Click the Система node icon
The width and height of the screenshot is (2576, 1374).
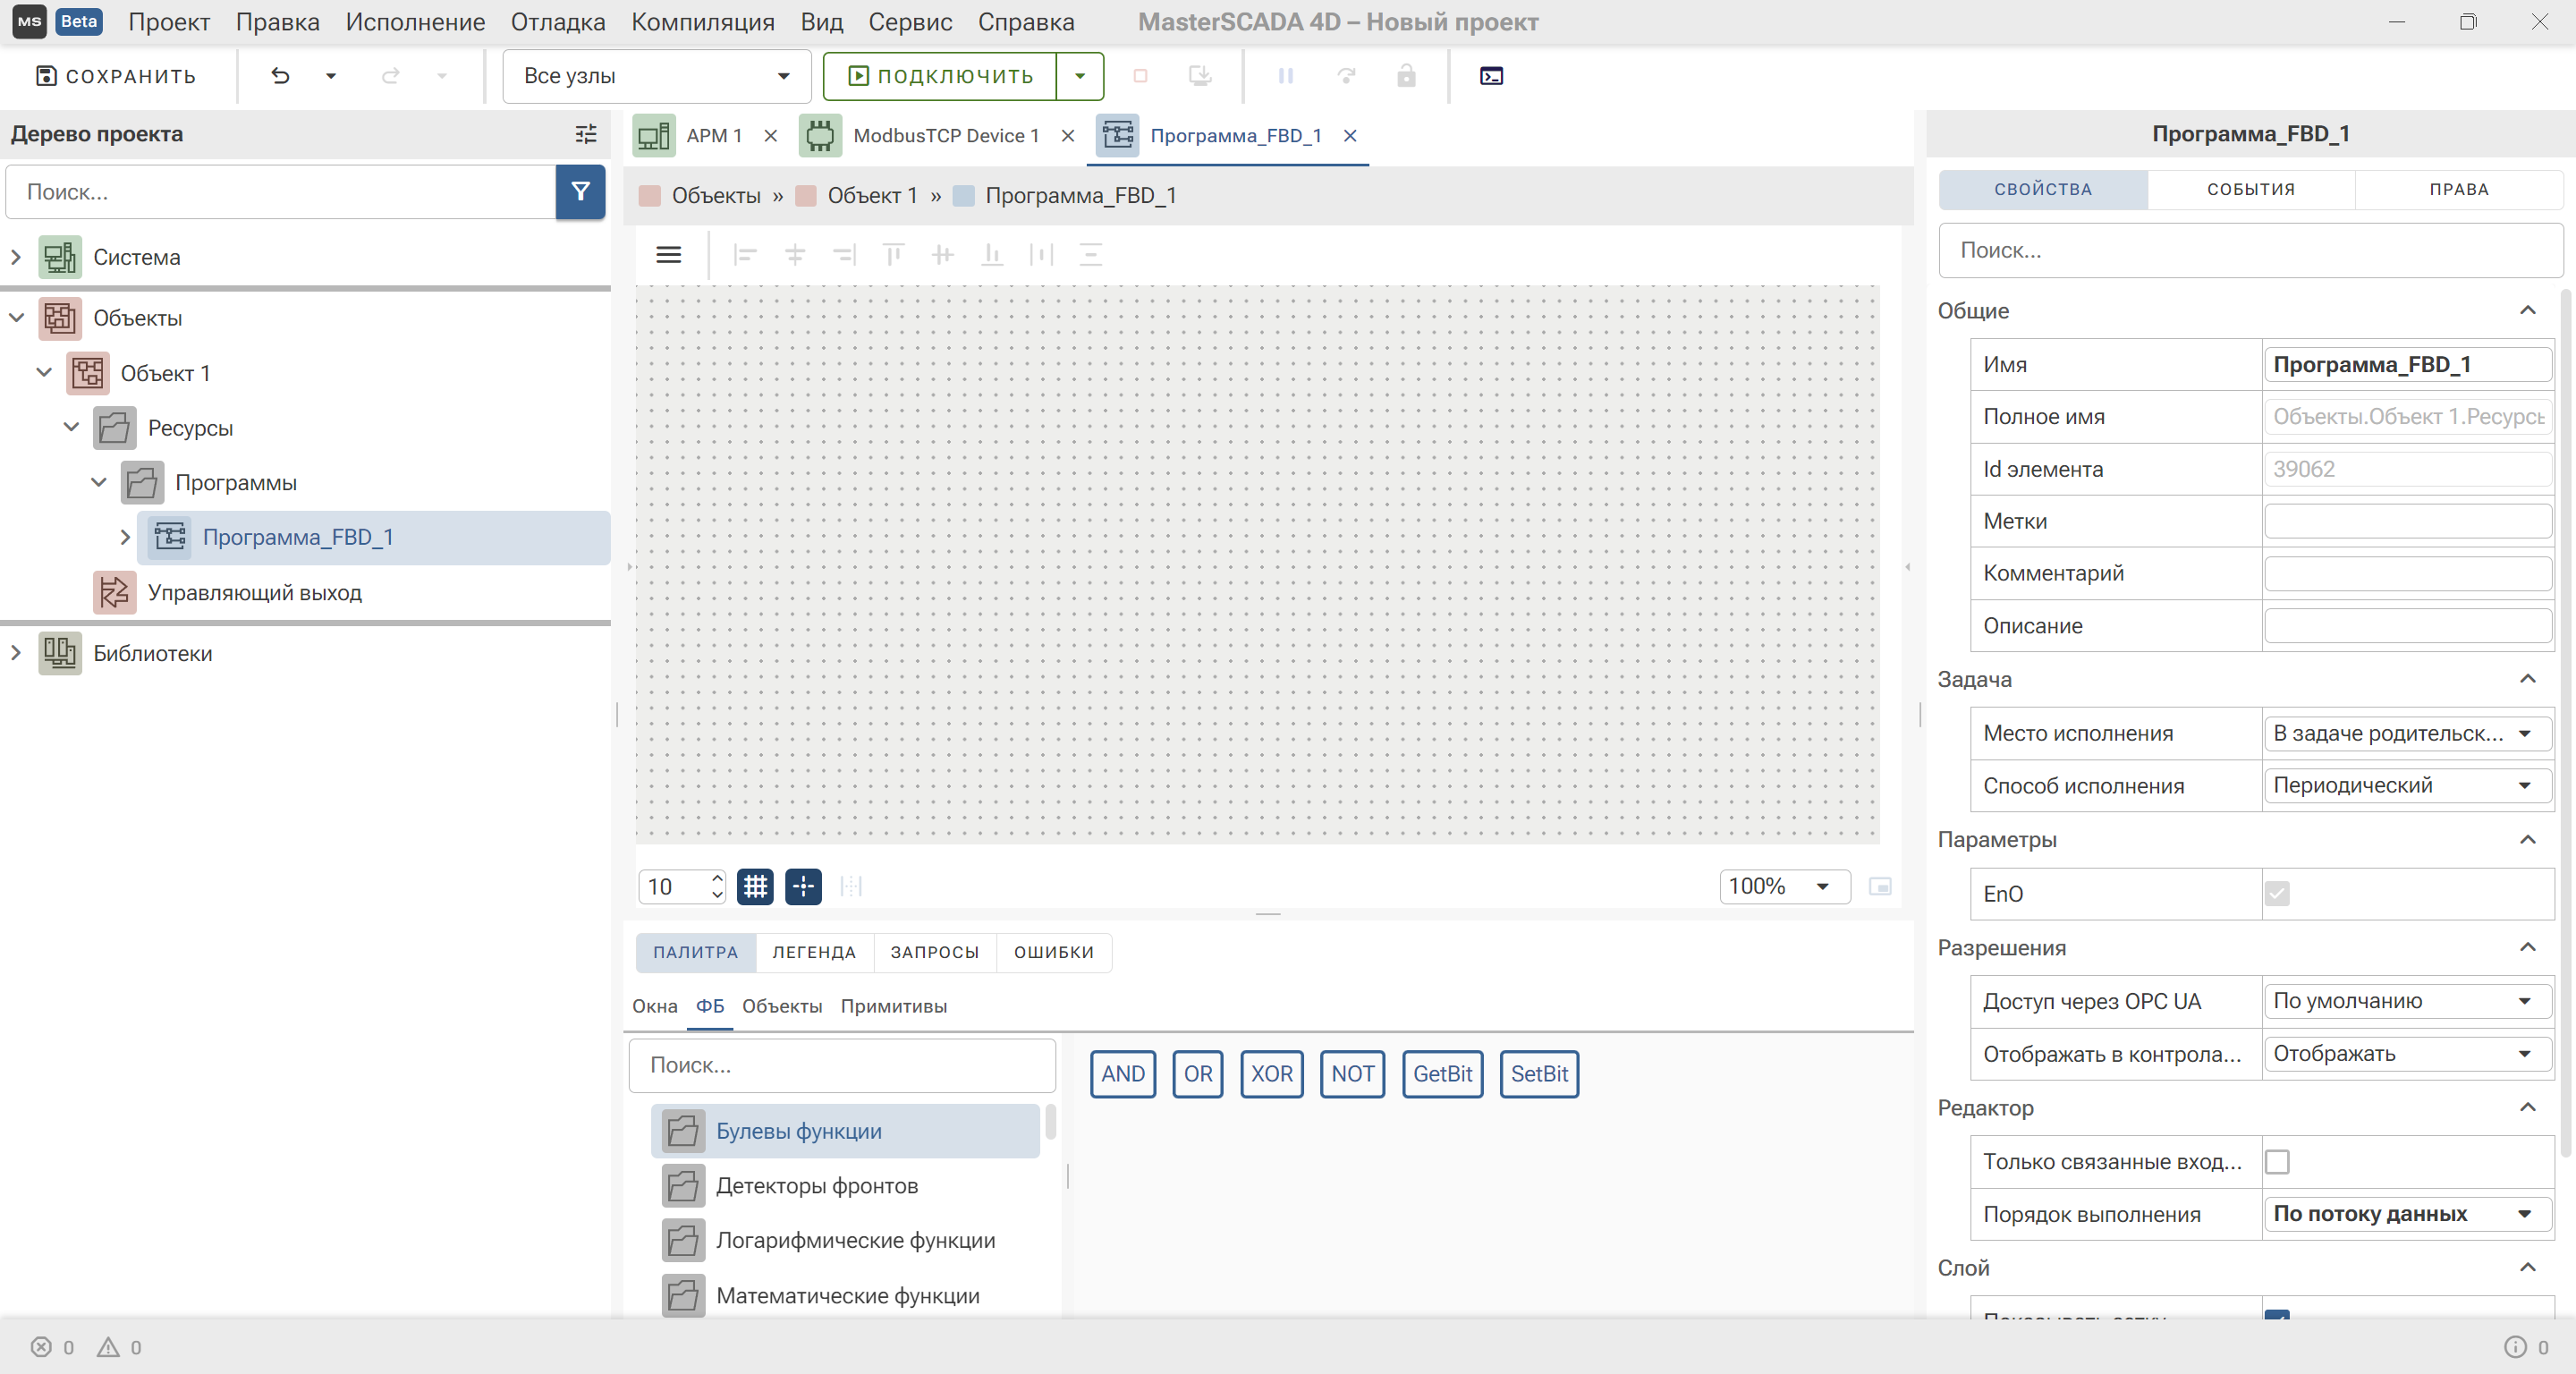60,257
